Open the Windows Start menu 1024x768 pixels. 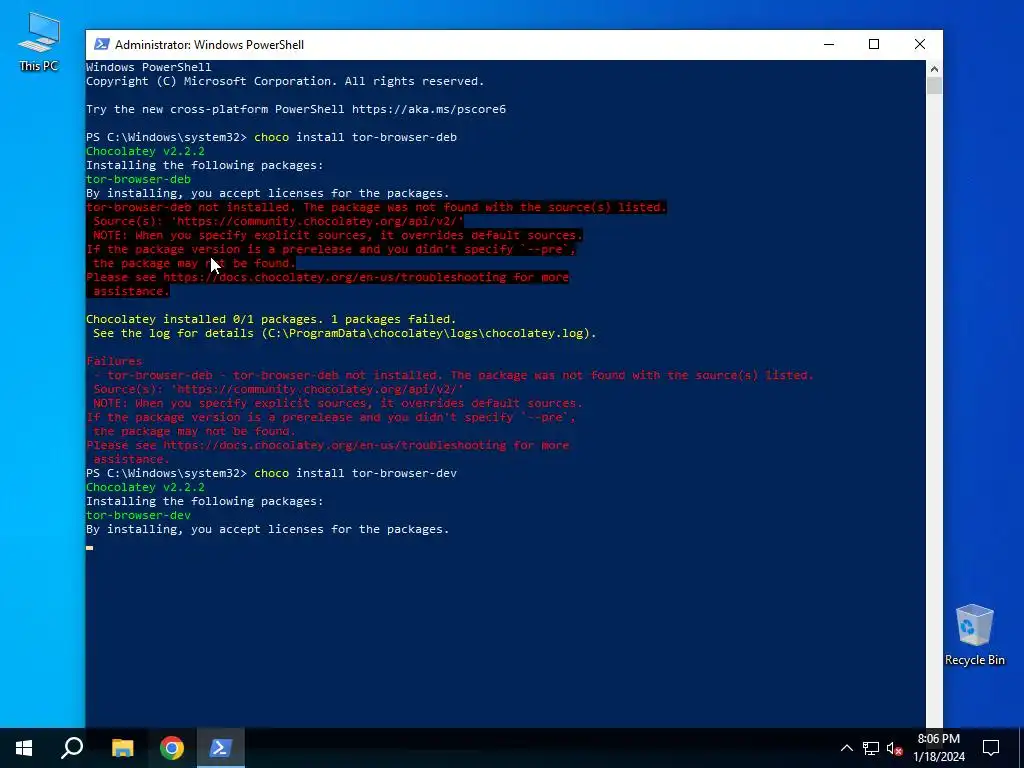(24, 748)
